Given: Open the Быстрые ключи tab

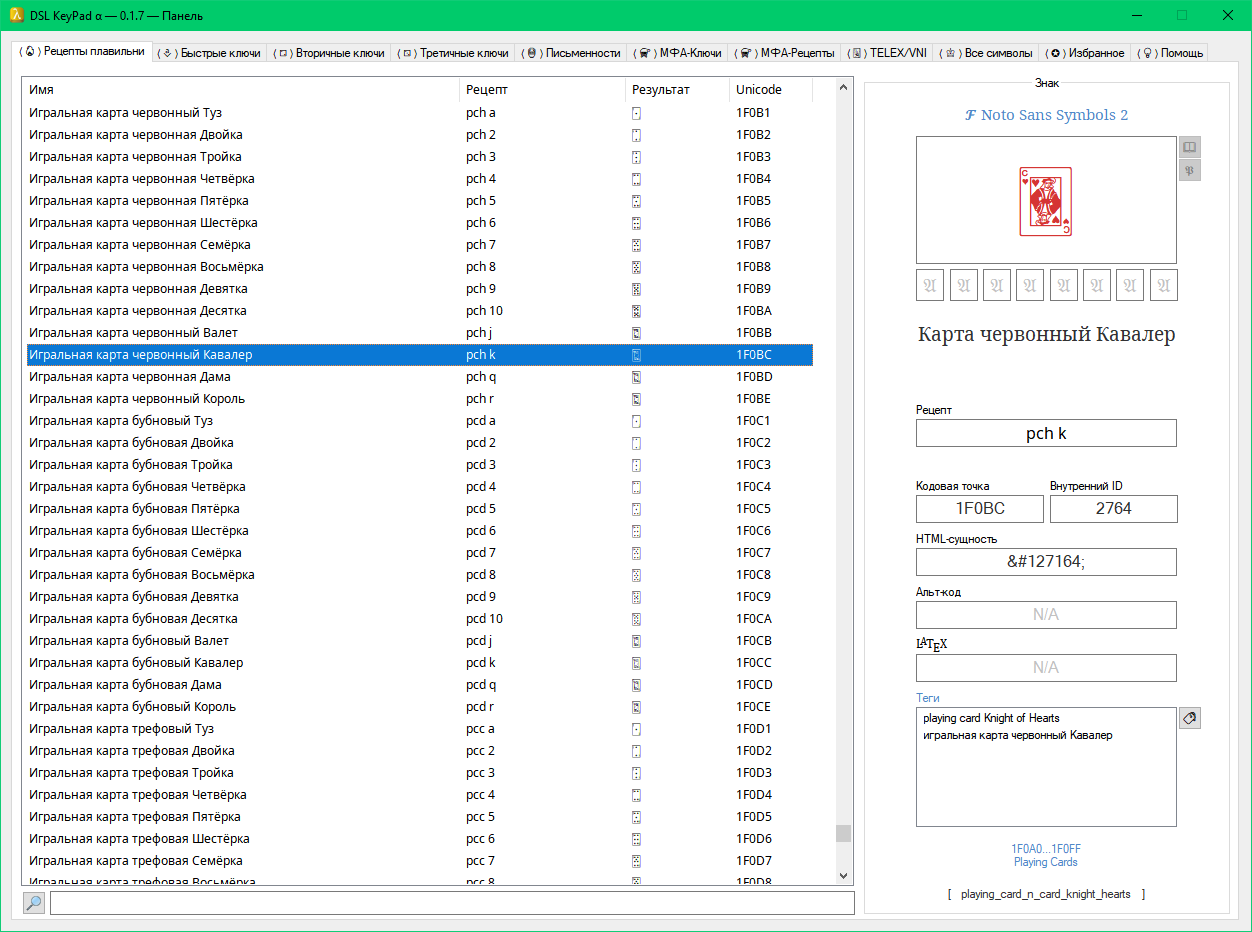Looking at the screenshot, I should point(211,53).
